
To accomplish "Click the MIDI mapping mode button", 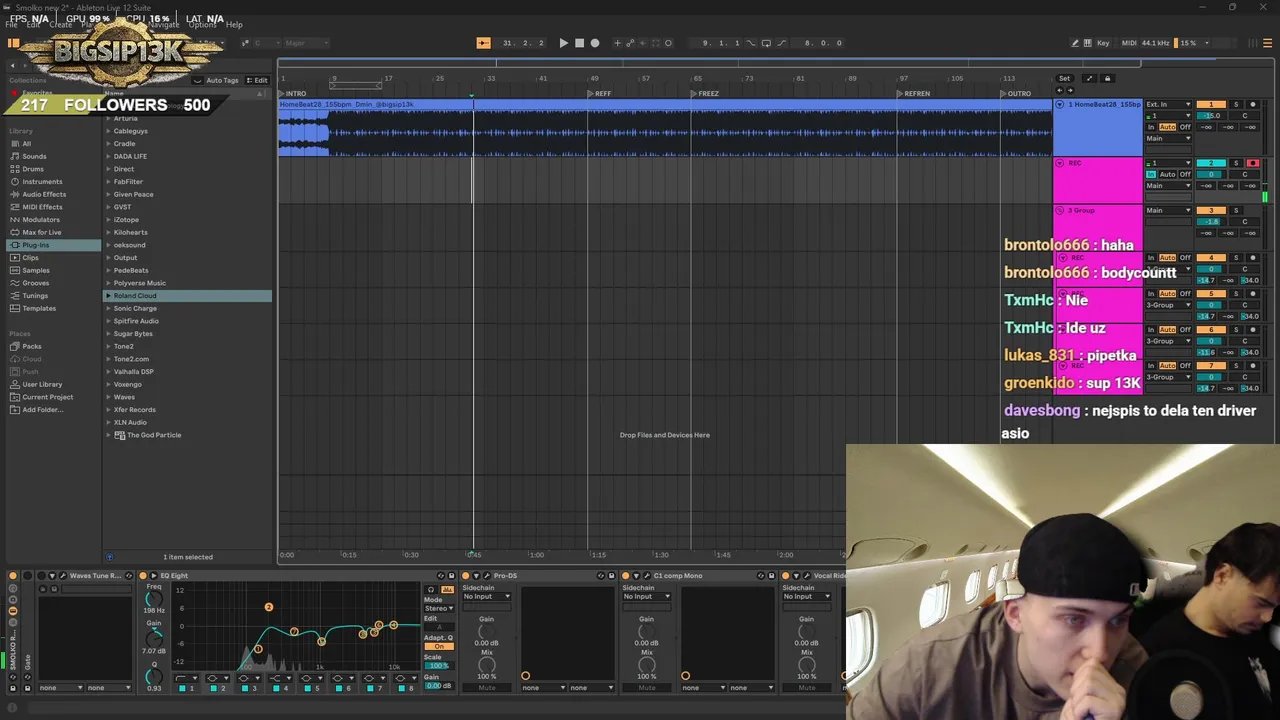I will (x=1129, y=43).
